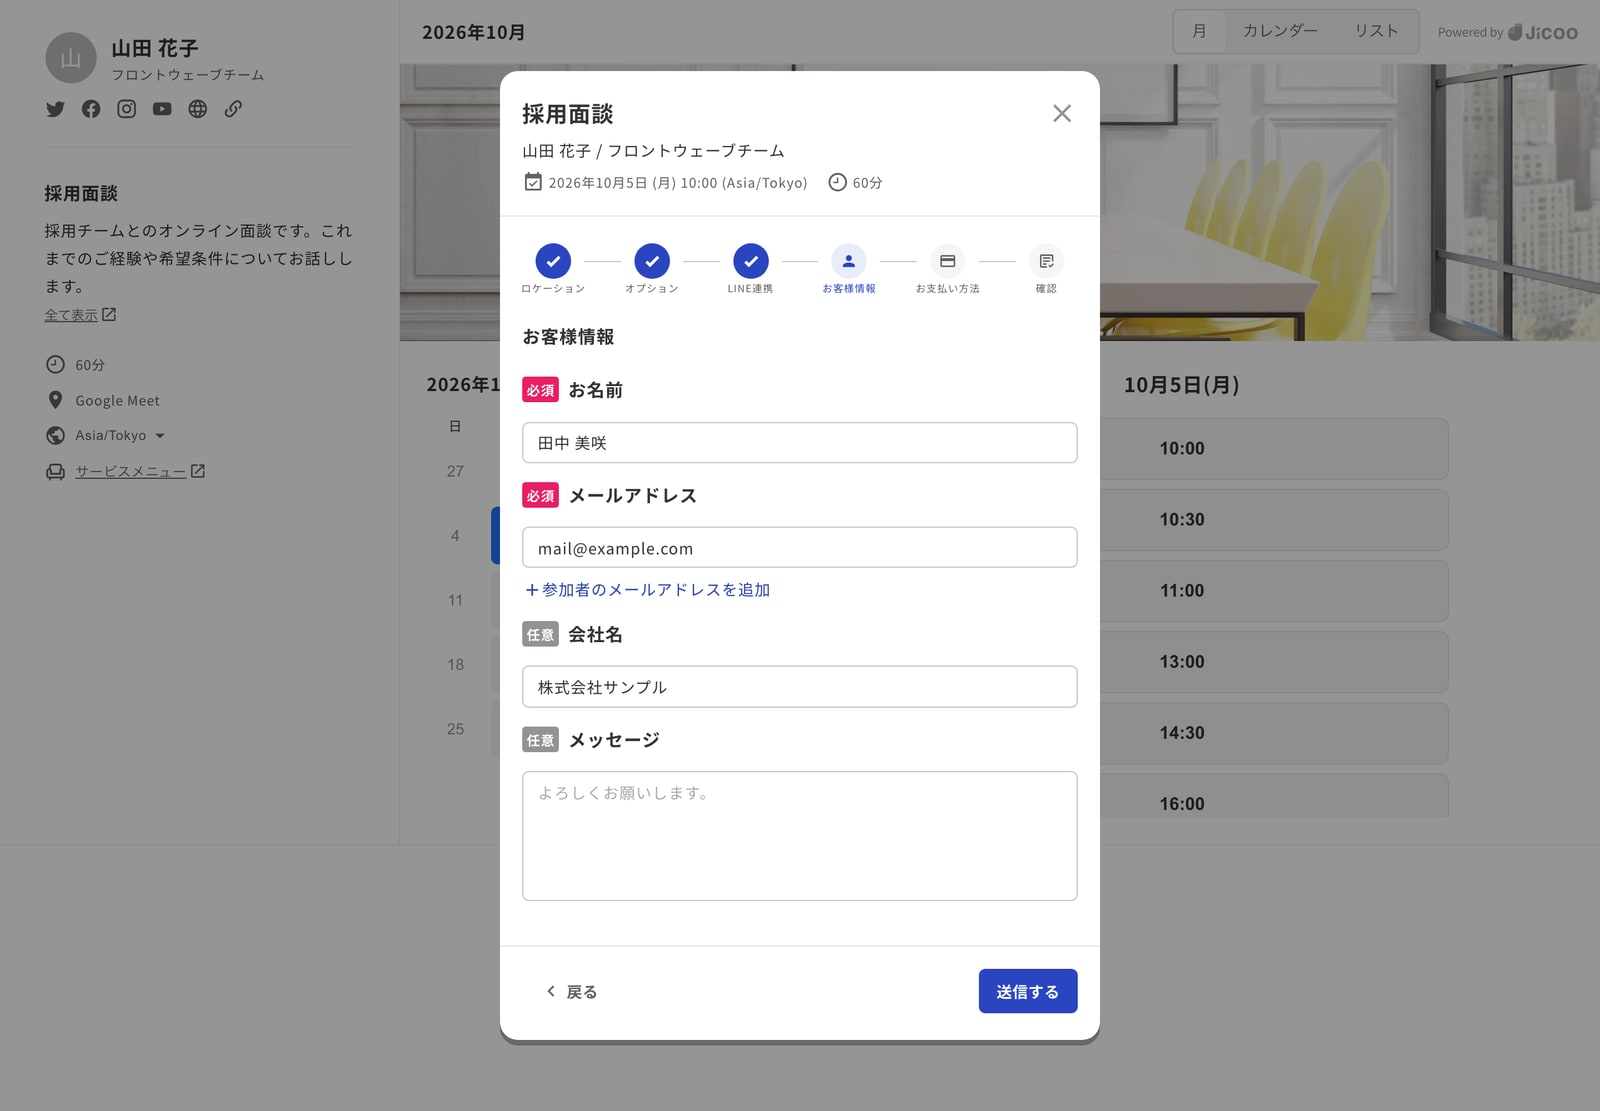The height and width of the screenshot is (1111, 1600).
Task: Click the Jicoo logo
Action: pyautogui.click(x=1543, y=32)
